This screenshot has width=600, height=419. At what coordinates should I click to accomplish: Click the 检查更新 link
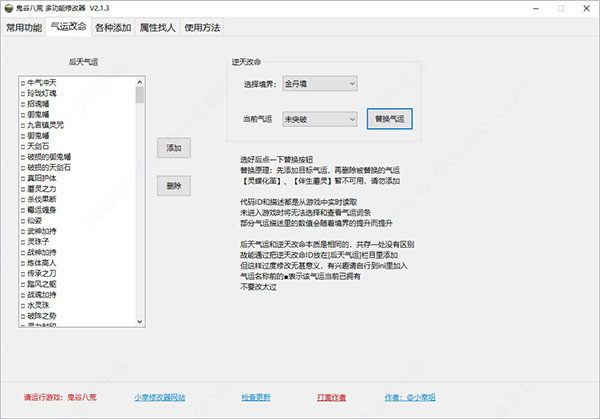(256, 398)
